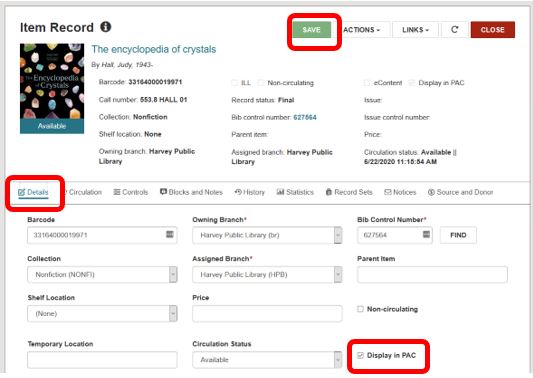This screenshot has height=378, width=533.
Task: Toggle the ILL checkbox in header
Action: [x=234, y=83]
